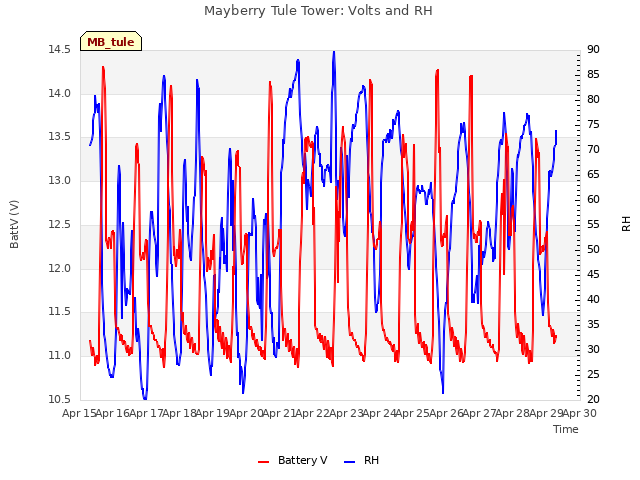This screenshot has height=480, width=640.
Task: Click the Apr 25 date label
Action: [x=413, y=413]
